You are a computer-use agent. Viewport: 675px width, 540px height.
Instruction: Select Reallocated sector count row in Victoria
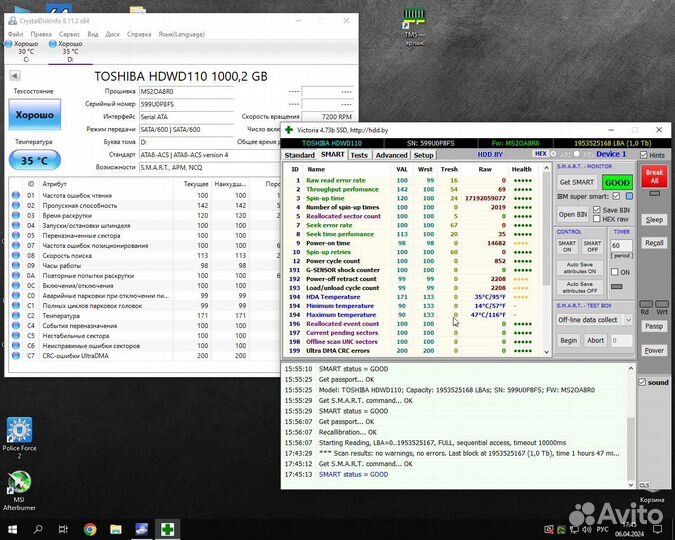click(x=412, y=216)
